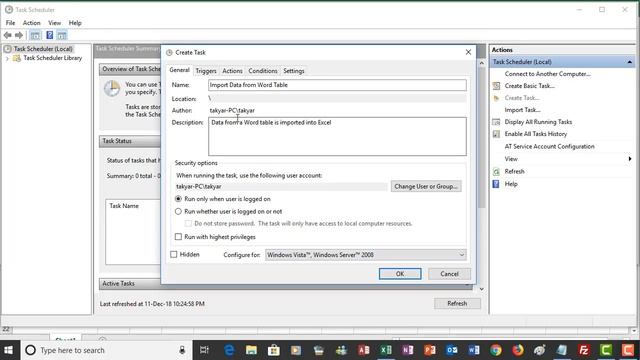Open Microsoft Edge from the taskbar
The height and width of the screenshot is (360, 640).
pyautogui.click(x=229, y=350)
